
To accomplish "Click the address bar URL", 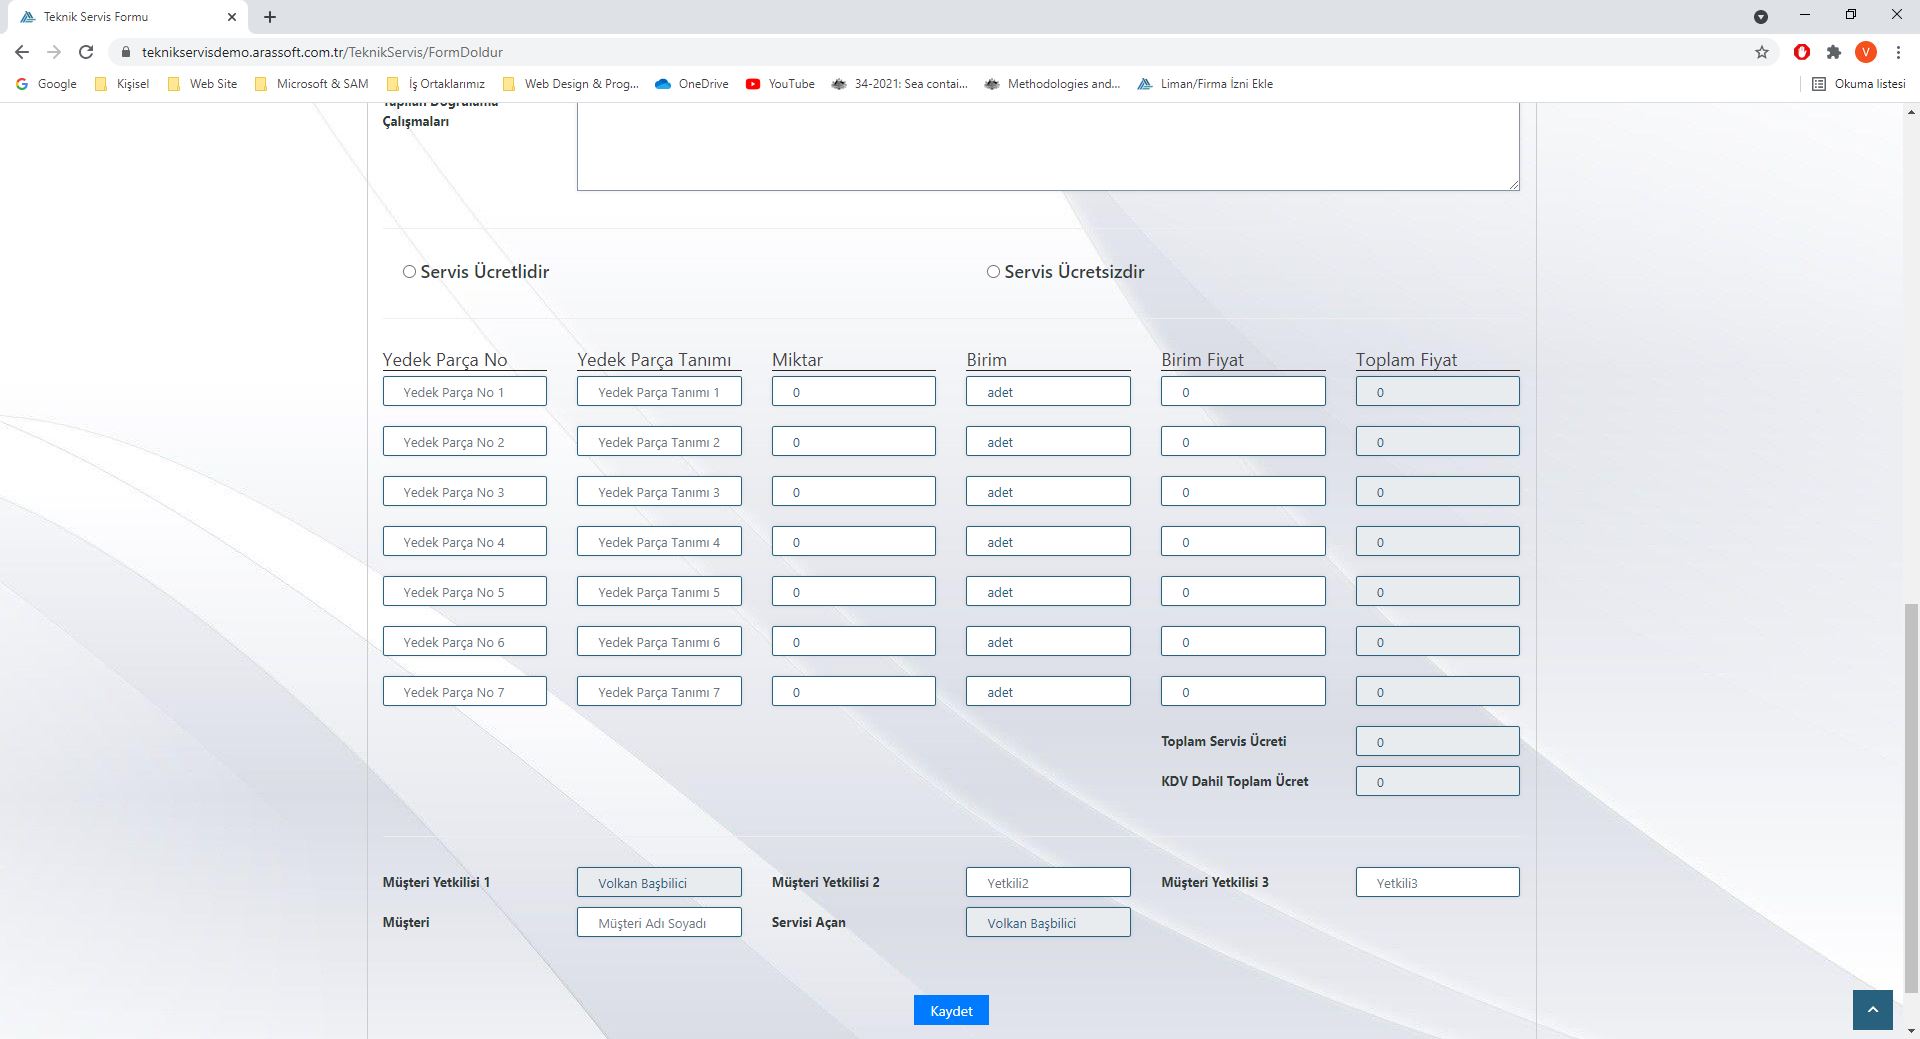I will [x=322, y=52].
